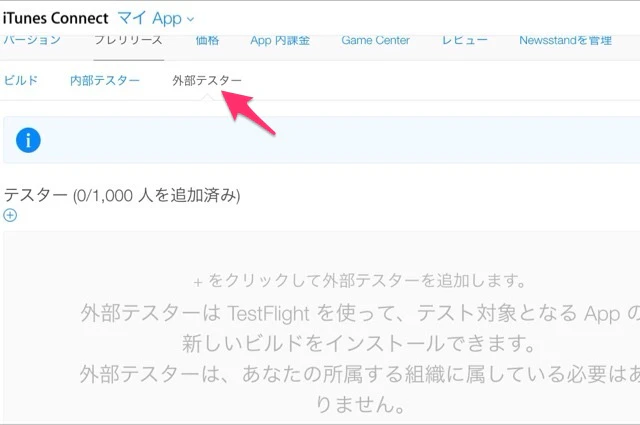Select the 外部テスター sub-tab
The height and width of the screenshot is (425, 640).
click(207, 80)
